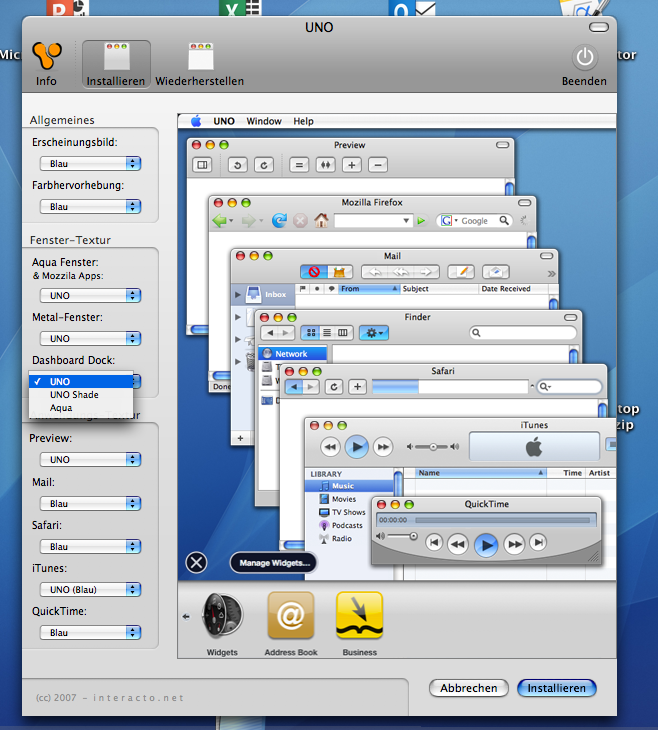The height and width of the screenshot is (730, 658).
Task: Click the Apple logo in preview menu bar
Action: click(197, 121)
